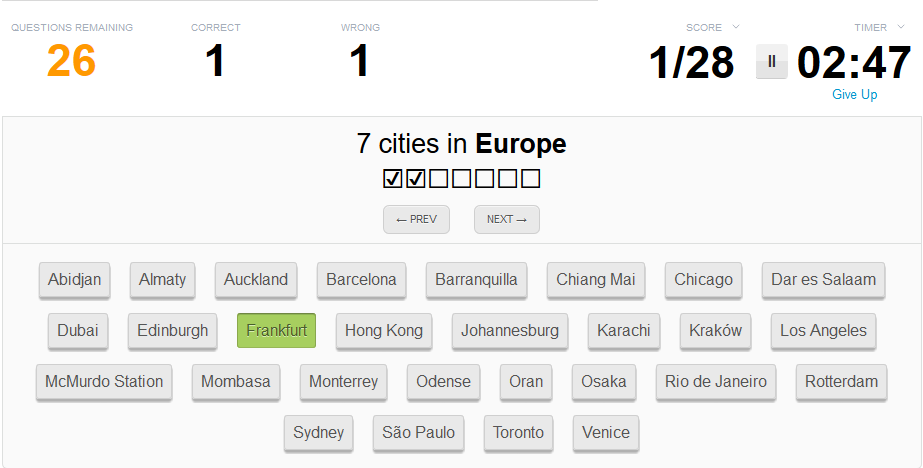The height and width of the screenshot is (468, 923).
Task: Click the Give Up link
Action: (854, 94)
